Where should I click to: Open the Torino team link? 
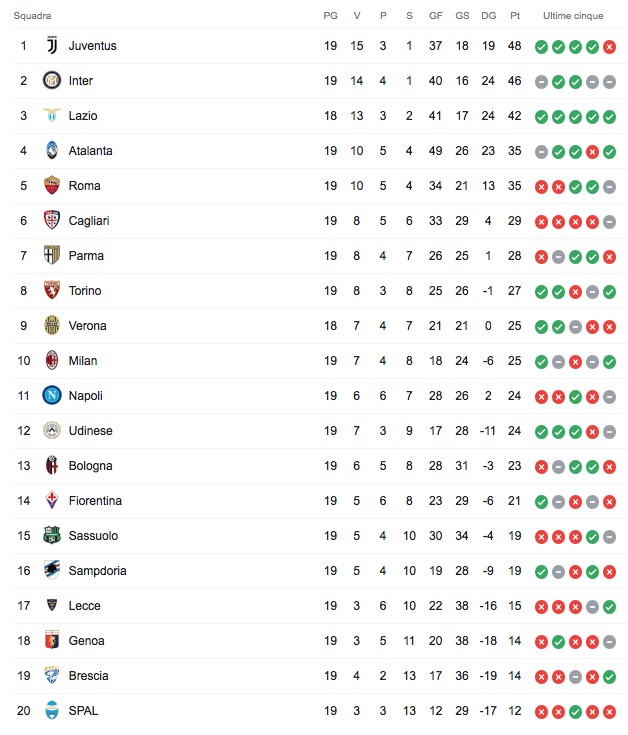click(85, 291)
